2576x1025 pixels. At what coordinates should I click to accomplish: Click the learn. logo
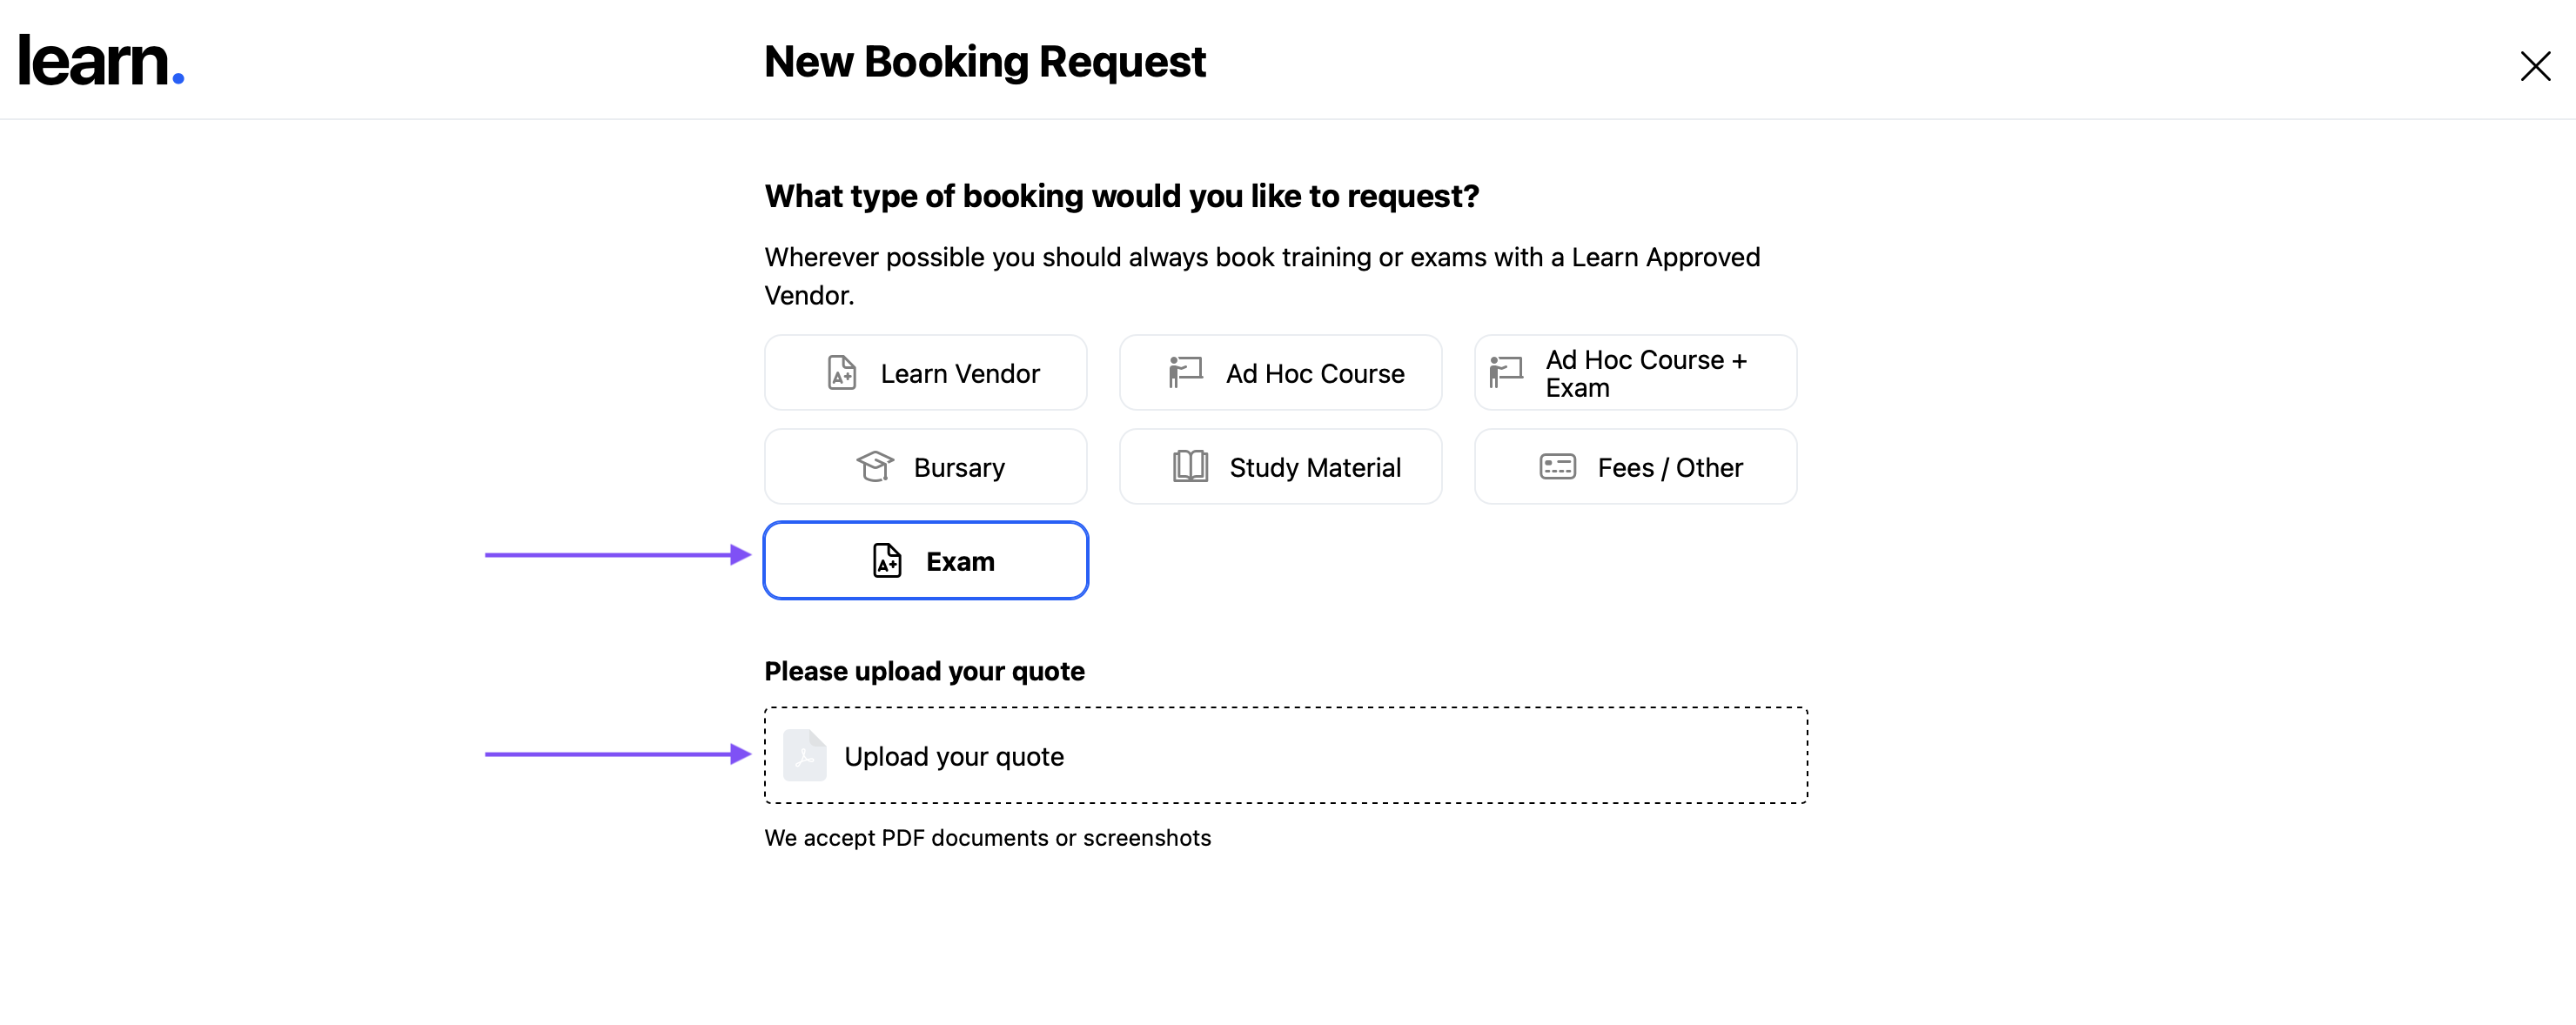[x=101, y=61]
